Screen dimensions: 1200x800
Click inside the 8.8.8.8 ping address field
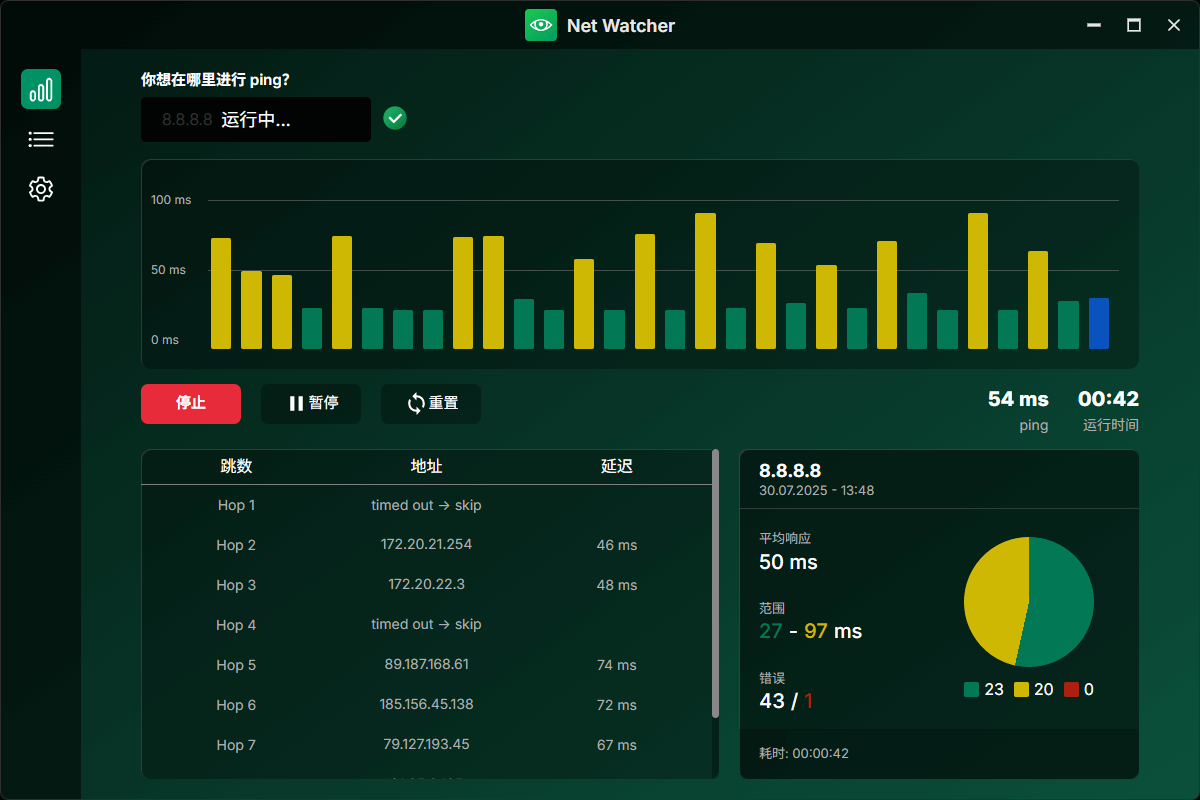point(255,119)
